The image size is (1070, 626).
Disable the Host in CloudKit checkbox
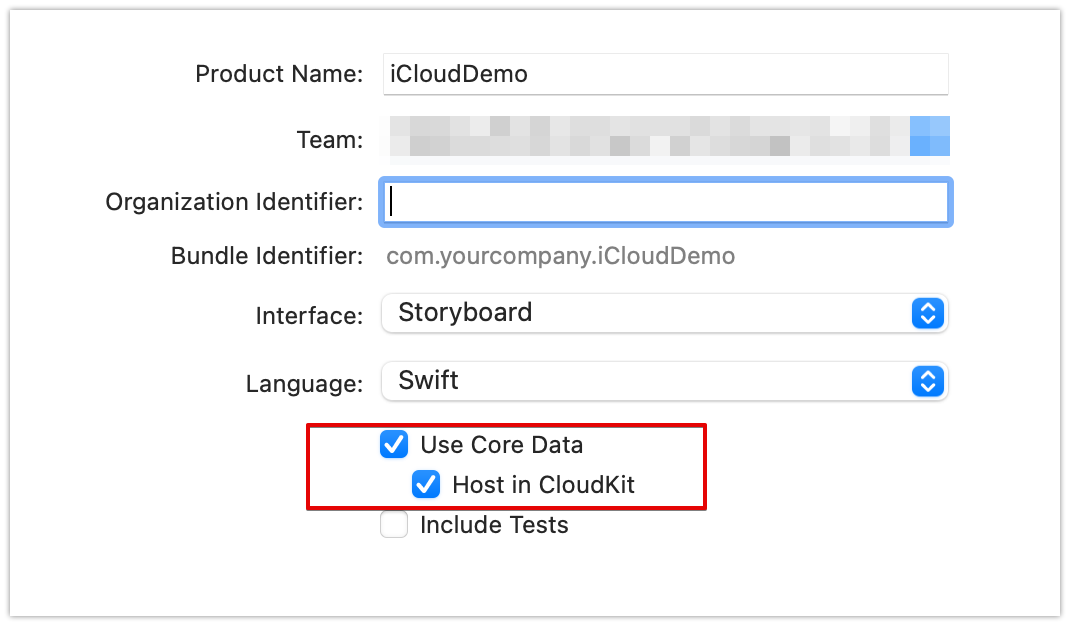[426, 485]
